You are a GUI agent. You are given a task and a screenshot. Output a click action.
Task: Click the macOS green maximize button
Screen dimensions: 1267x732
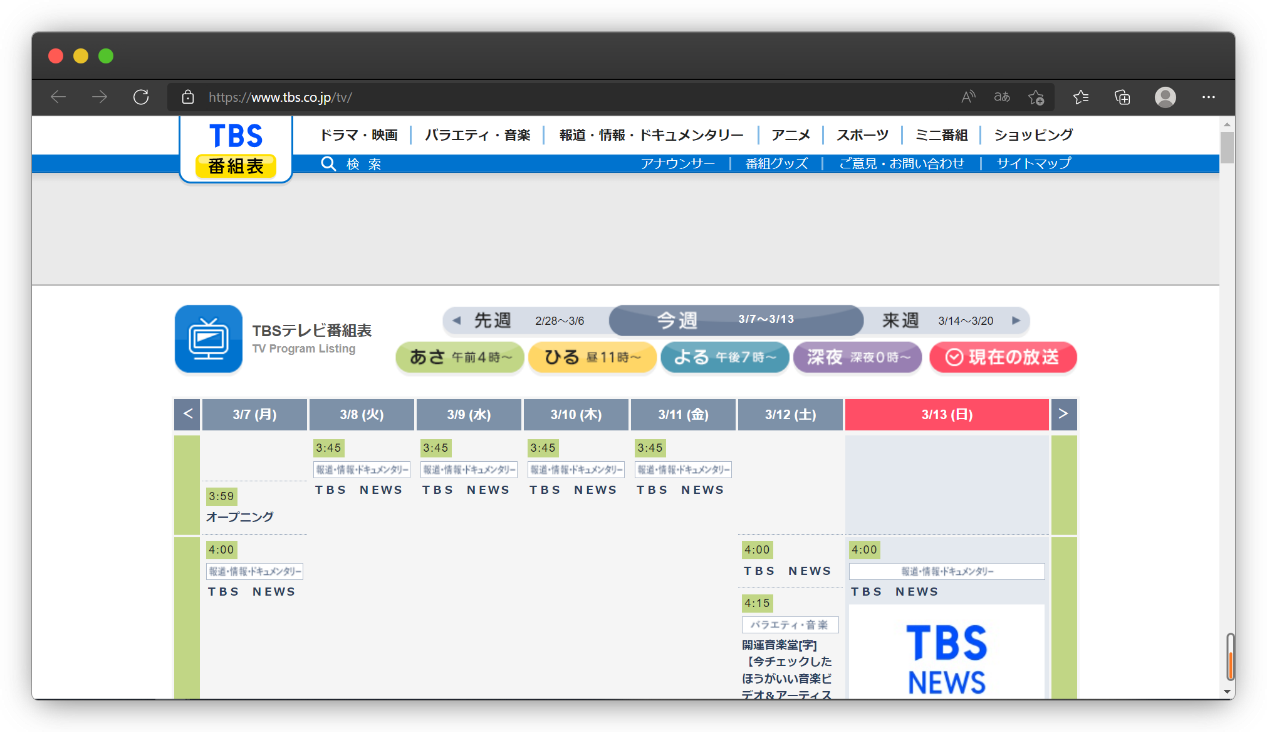[x=106, y=56]
